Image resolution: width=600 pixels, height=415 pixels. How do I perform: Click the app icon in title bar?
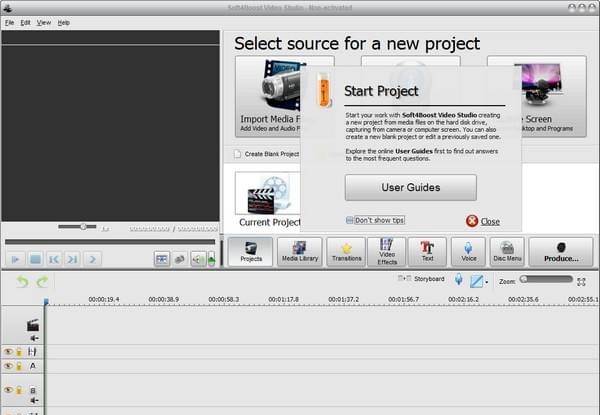(x=7, y=7)
